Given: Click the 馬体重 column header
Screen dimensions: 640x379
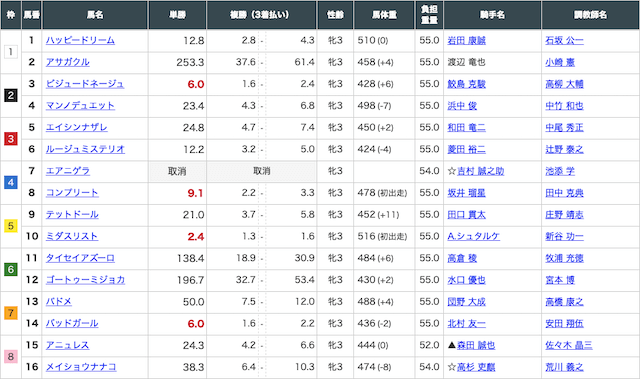Looking at the screenshot, I should pyautogui.click(x=384, y=15).
